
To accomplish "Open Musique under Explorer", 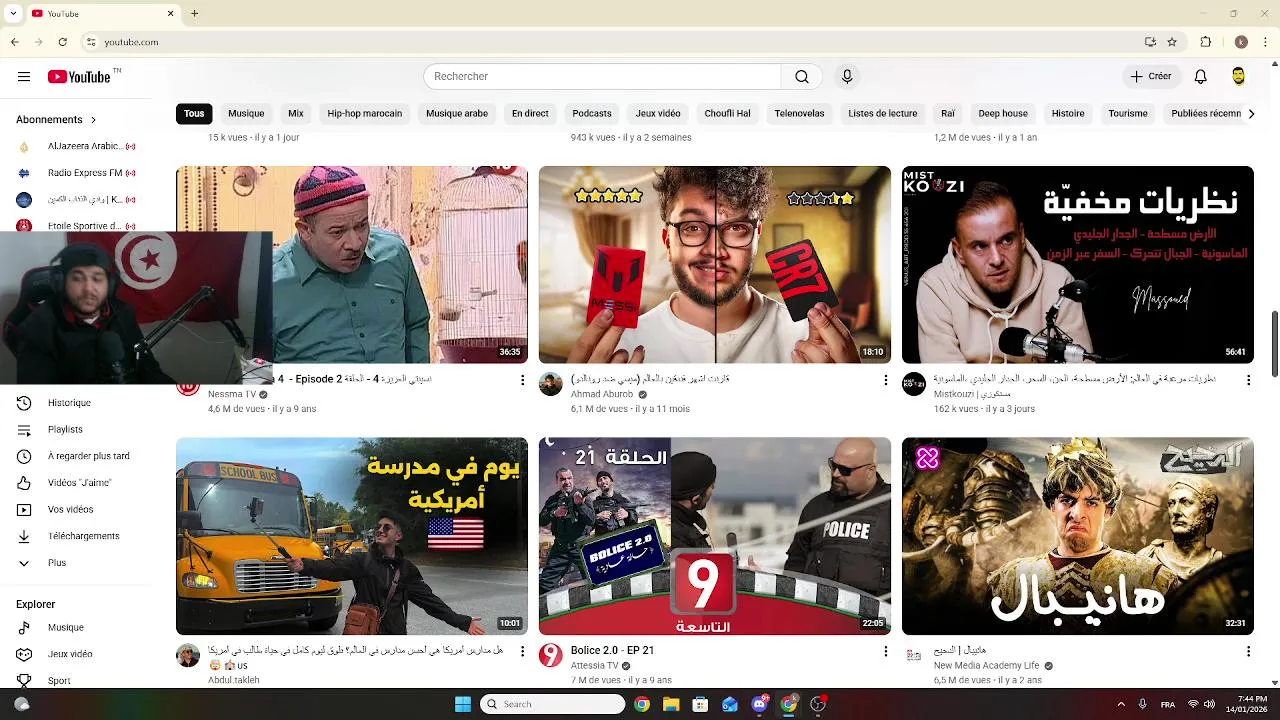I will (65, 628).
